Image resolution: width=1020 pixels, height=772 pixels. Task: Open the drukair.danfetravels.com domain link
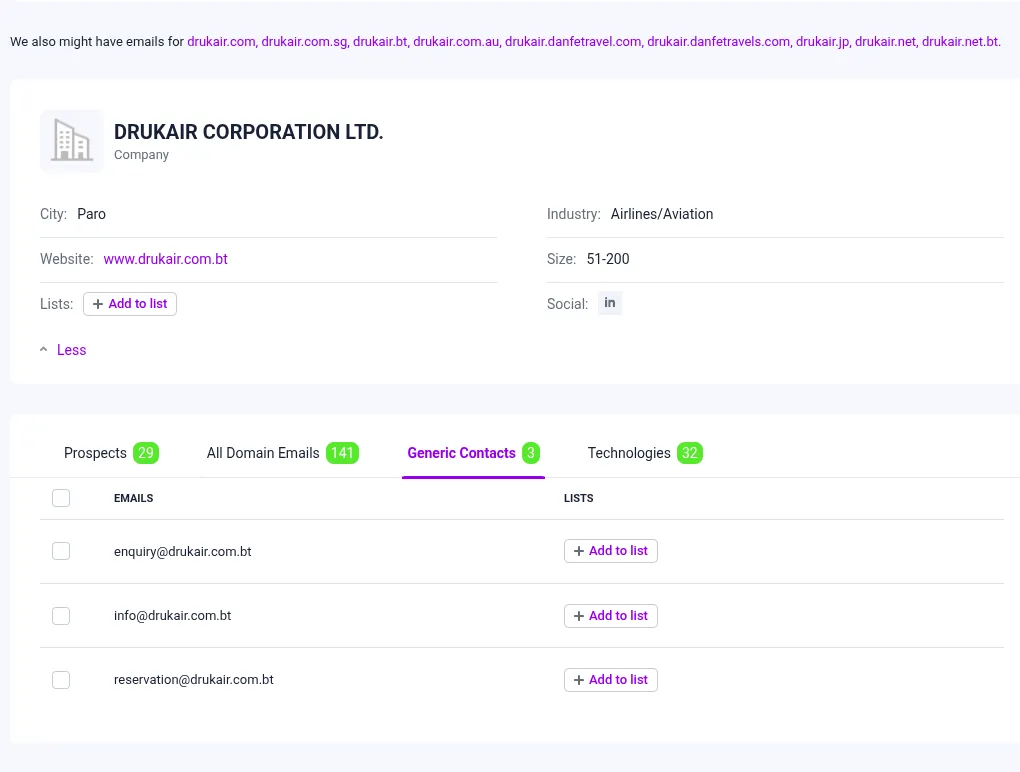(718, 42)
